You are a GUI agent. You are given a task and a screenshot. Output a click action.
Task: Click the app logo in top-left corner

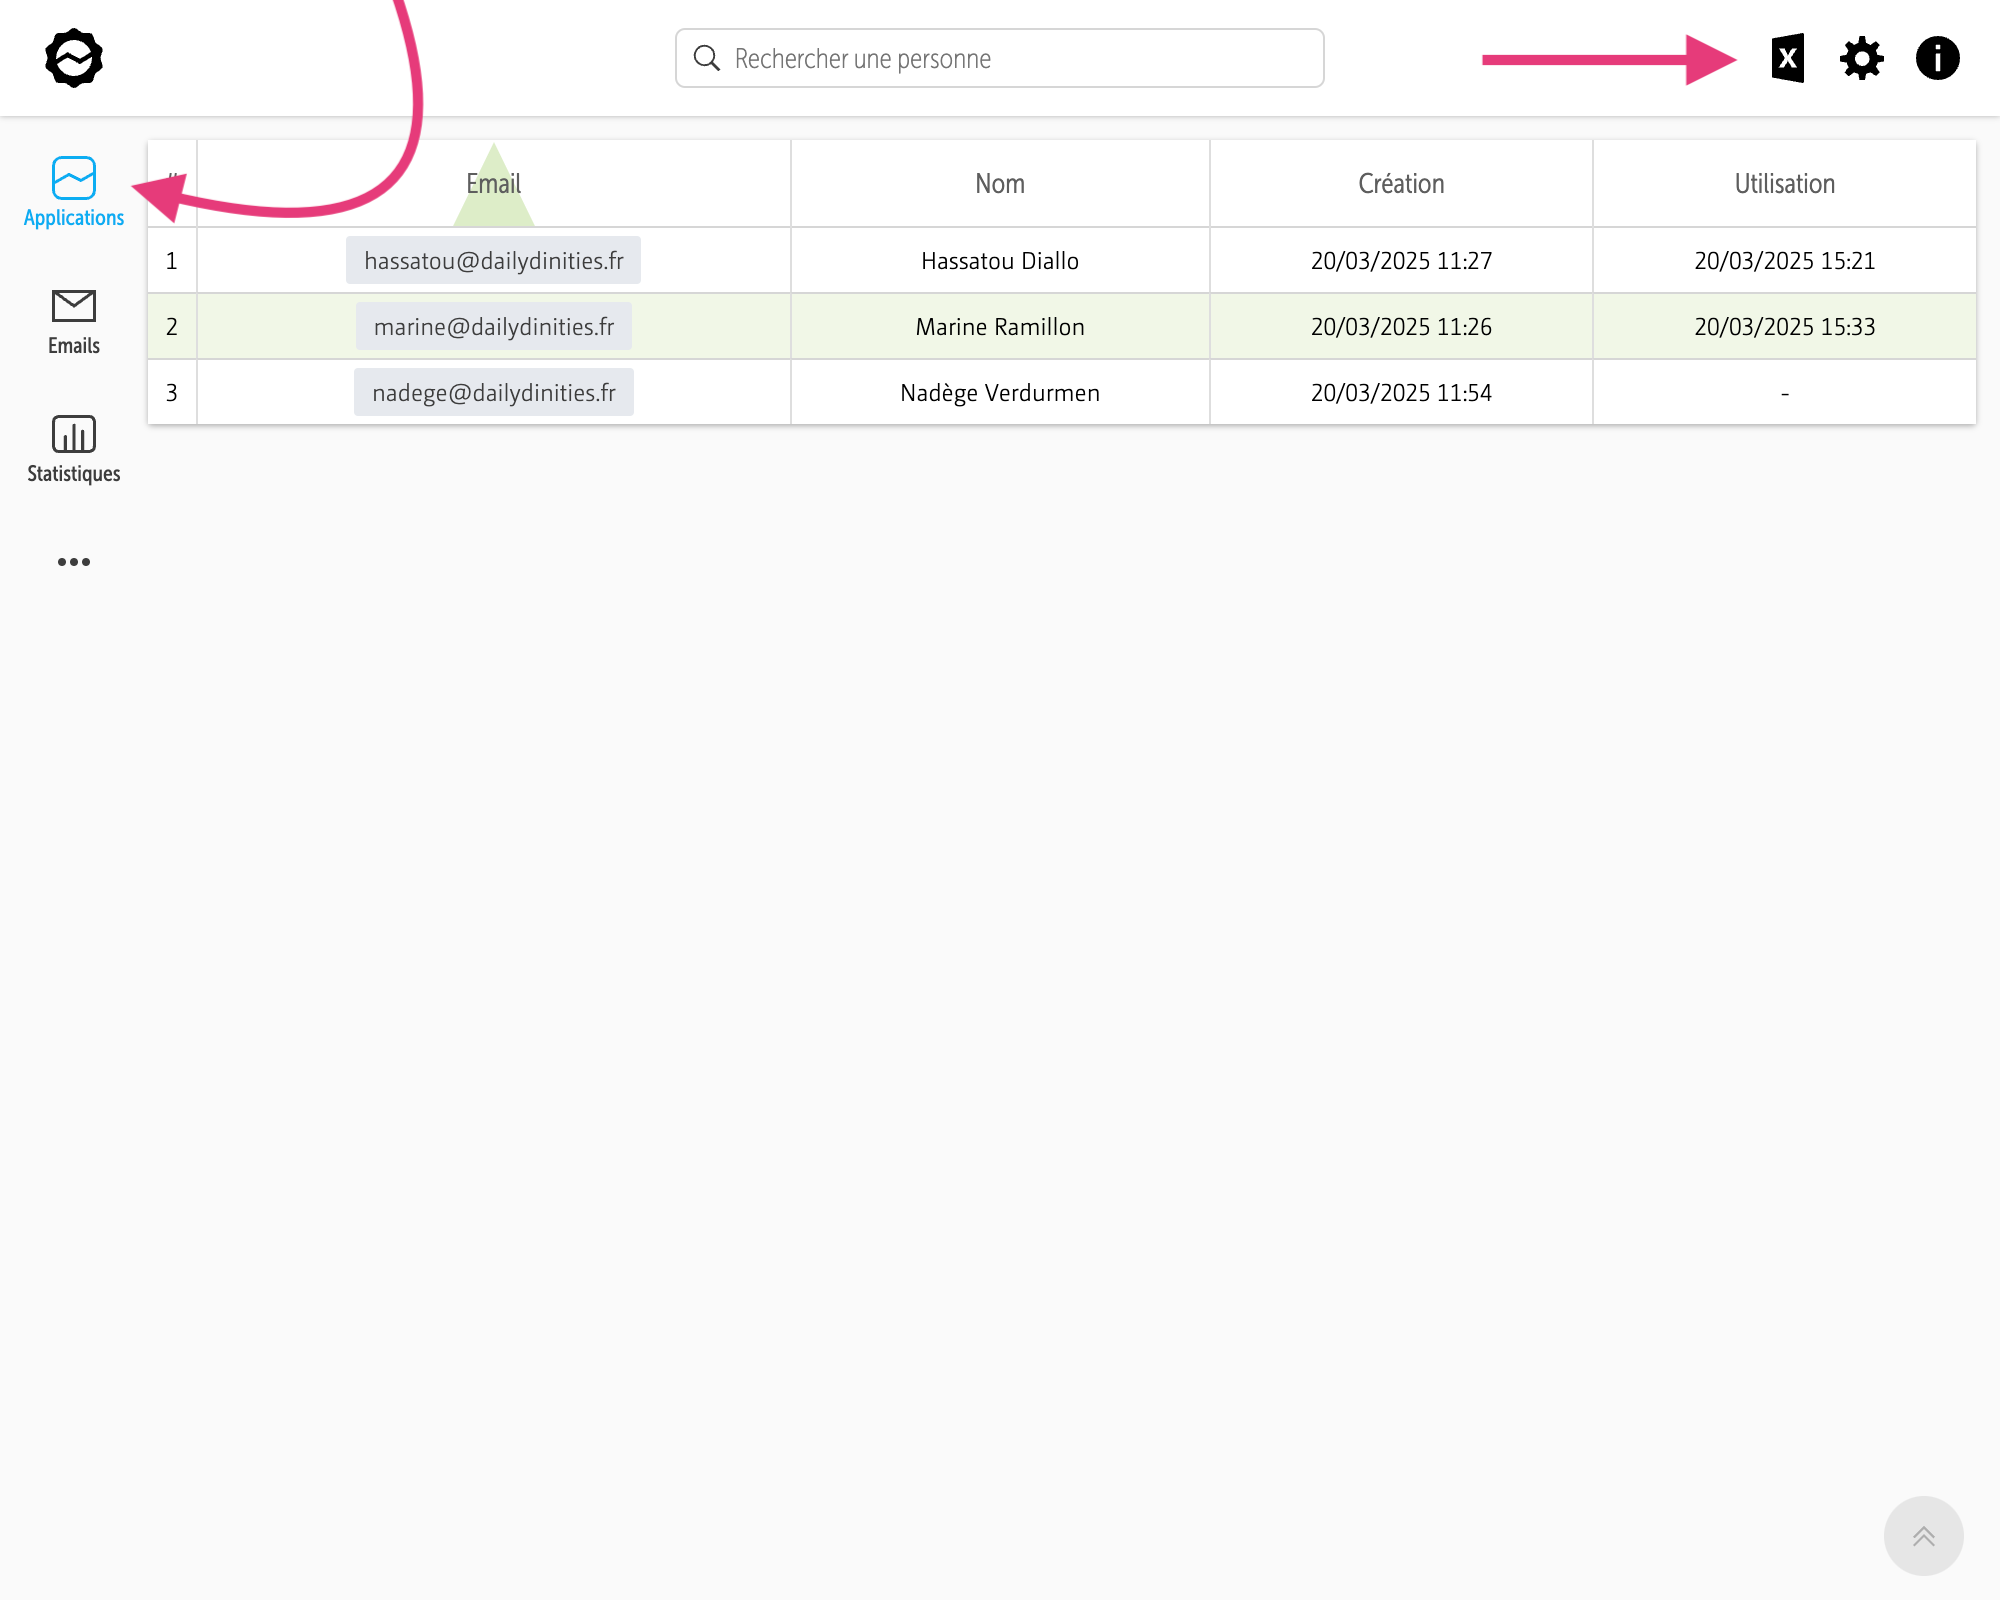[74, 58]
